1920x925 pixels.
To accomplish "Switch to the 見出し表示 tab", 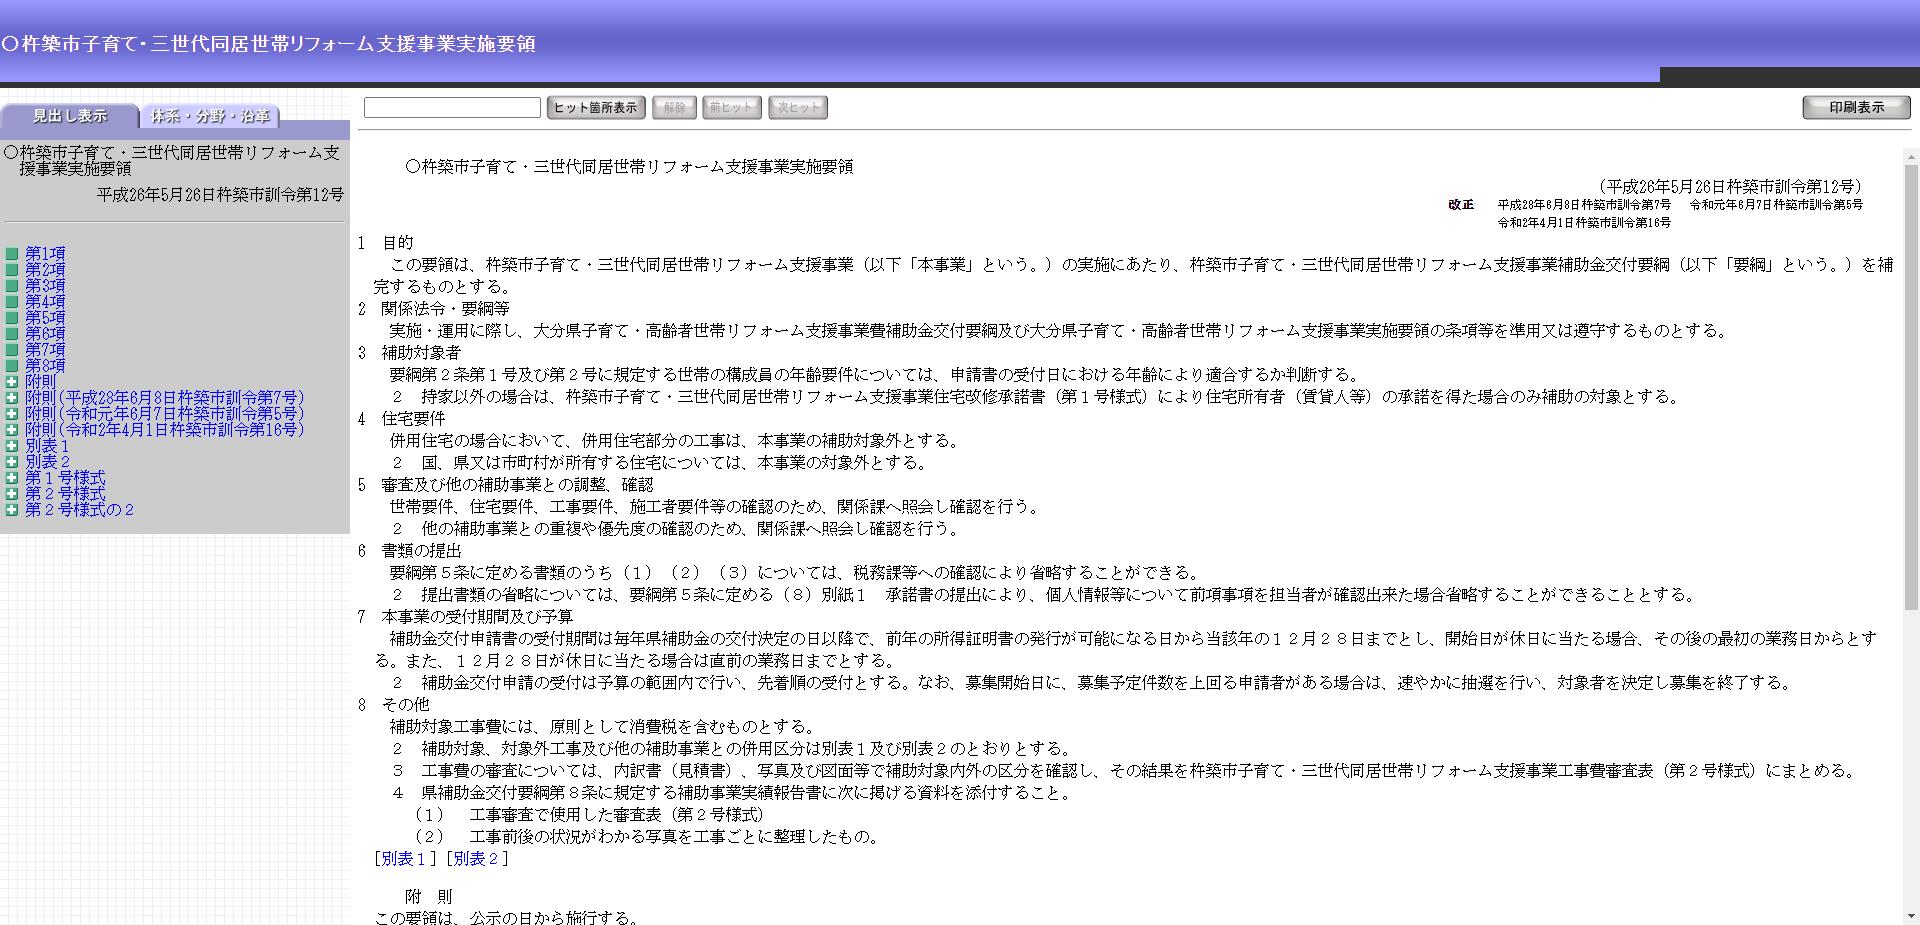I will [69, 116].
